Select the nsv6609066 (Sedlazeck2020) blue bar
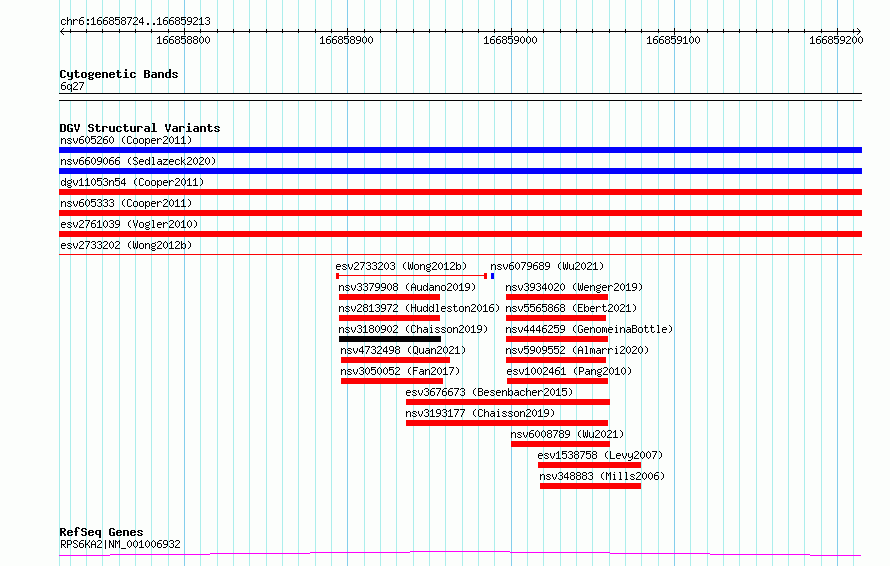 460,171
